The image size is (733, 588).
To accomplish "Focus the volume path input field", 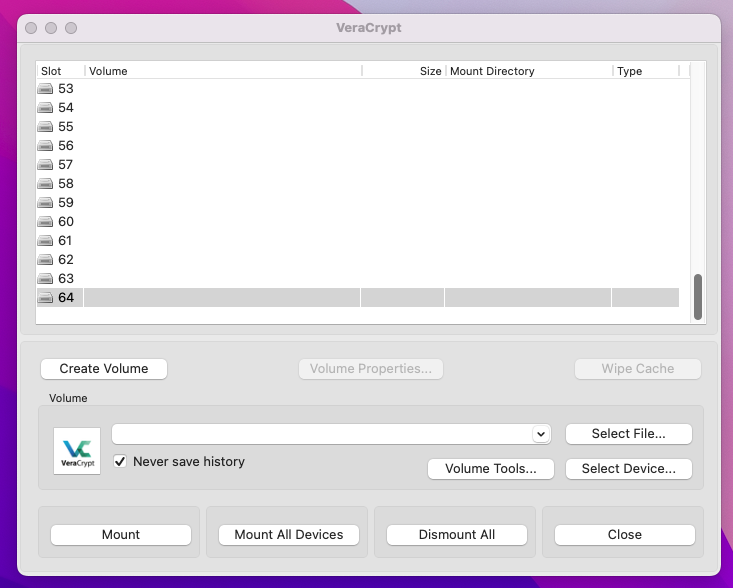I will 322,434.
